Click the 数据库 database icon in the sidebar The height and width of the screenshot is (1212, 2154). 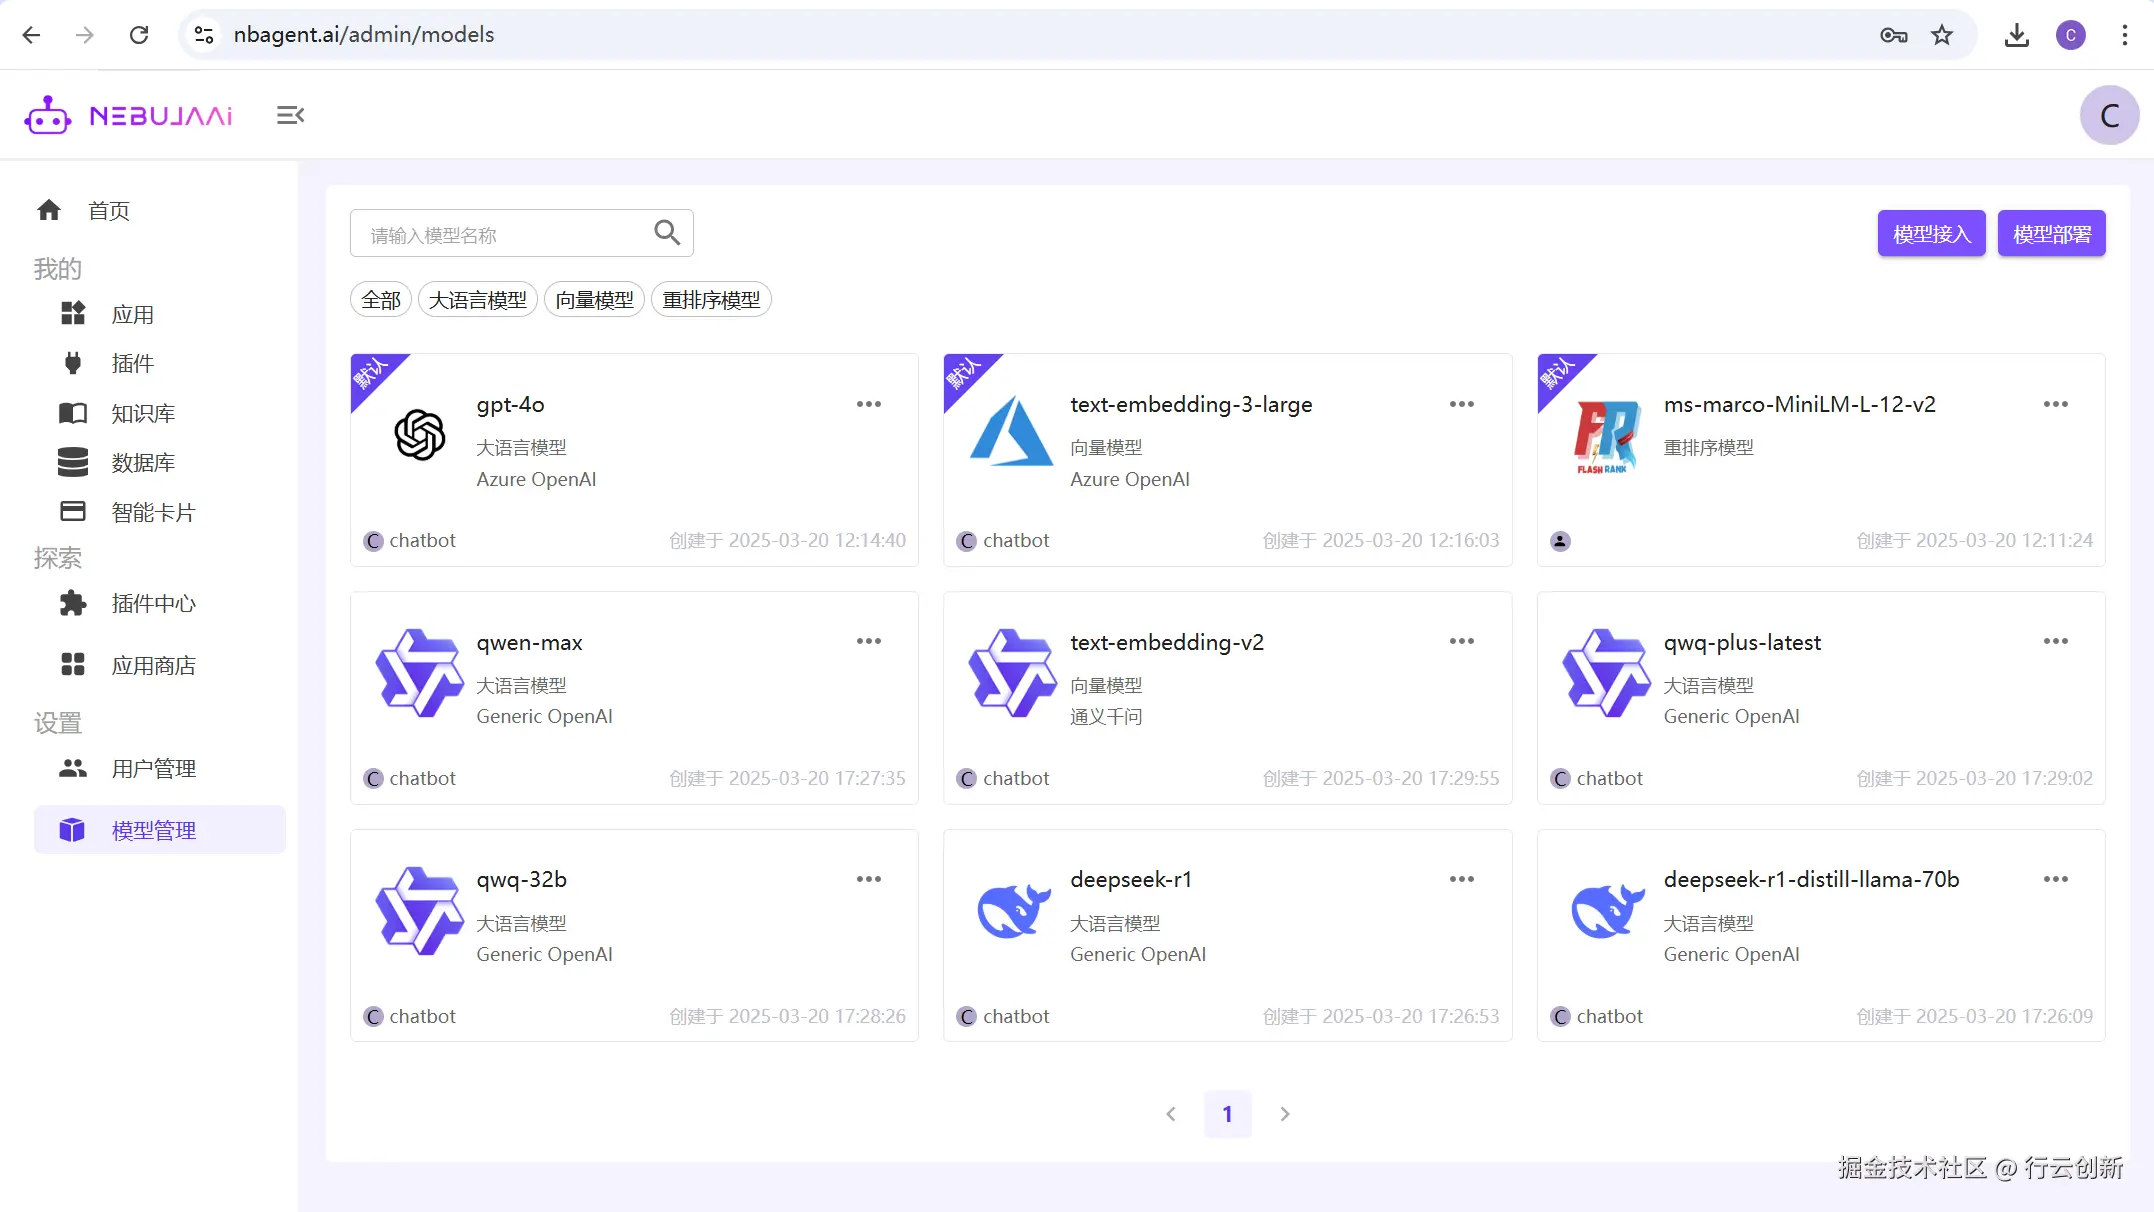point(73,462)
